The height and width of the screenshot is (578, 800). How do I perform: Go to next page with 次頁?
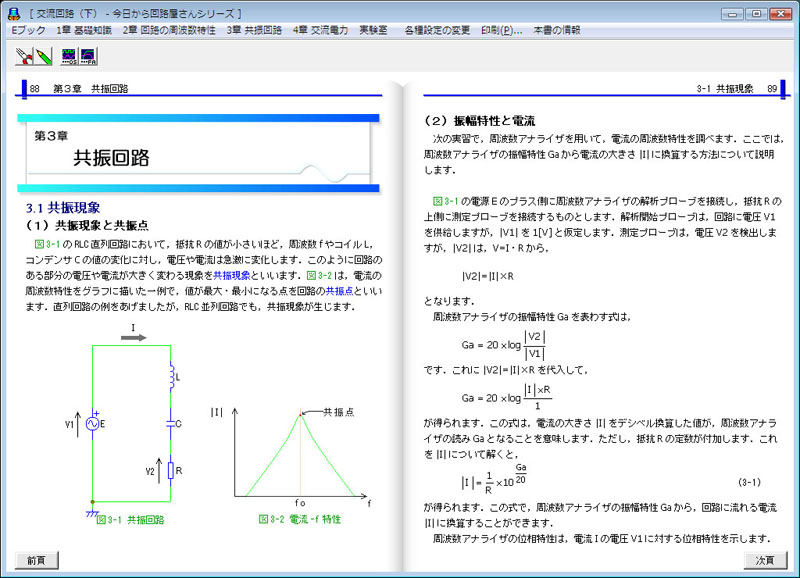pyautogui.click(x=765, y=560)
